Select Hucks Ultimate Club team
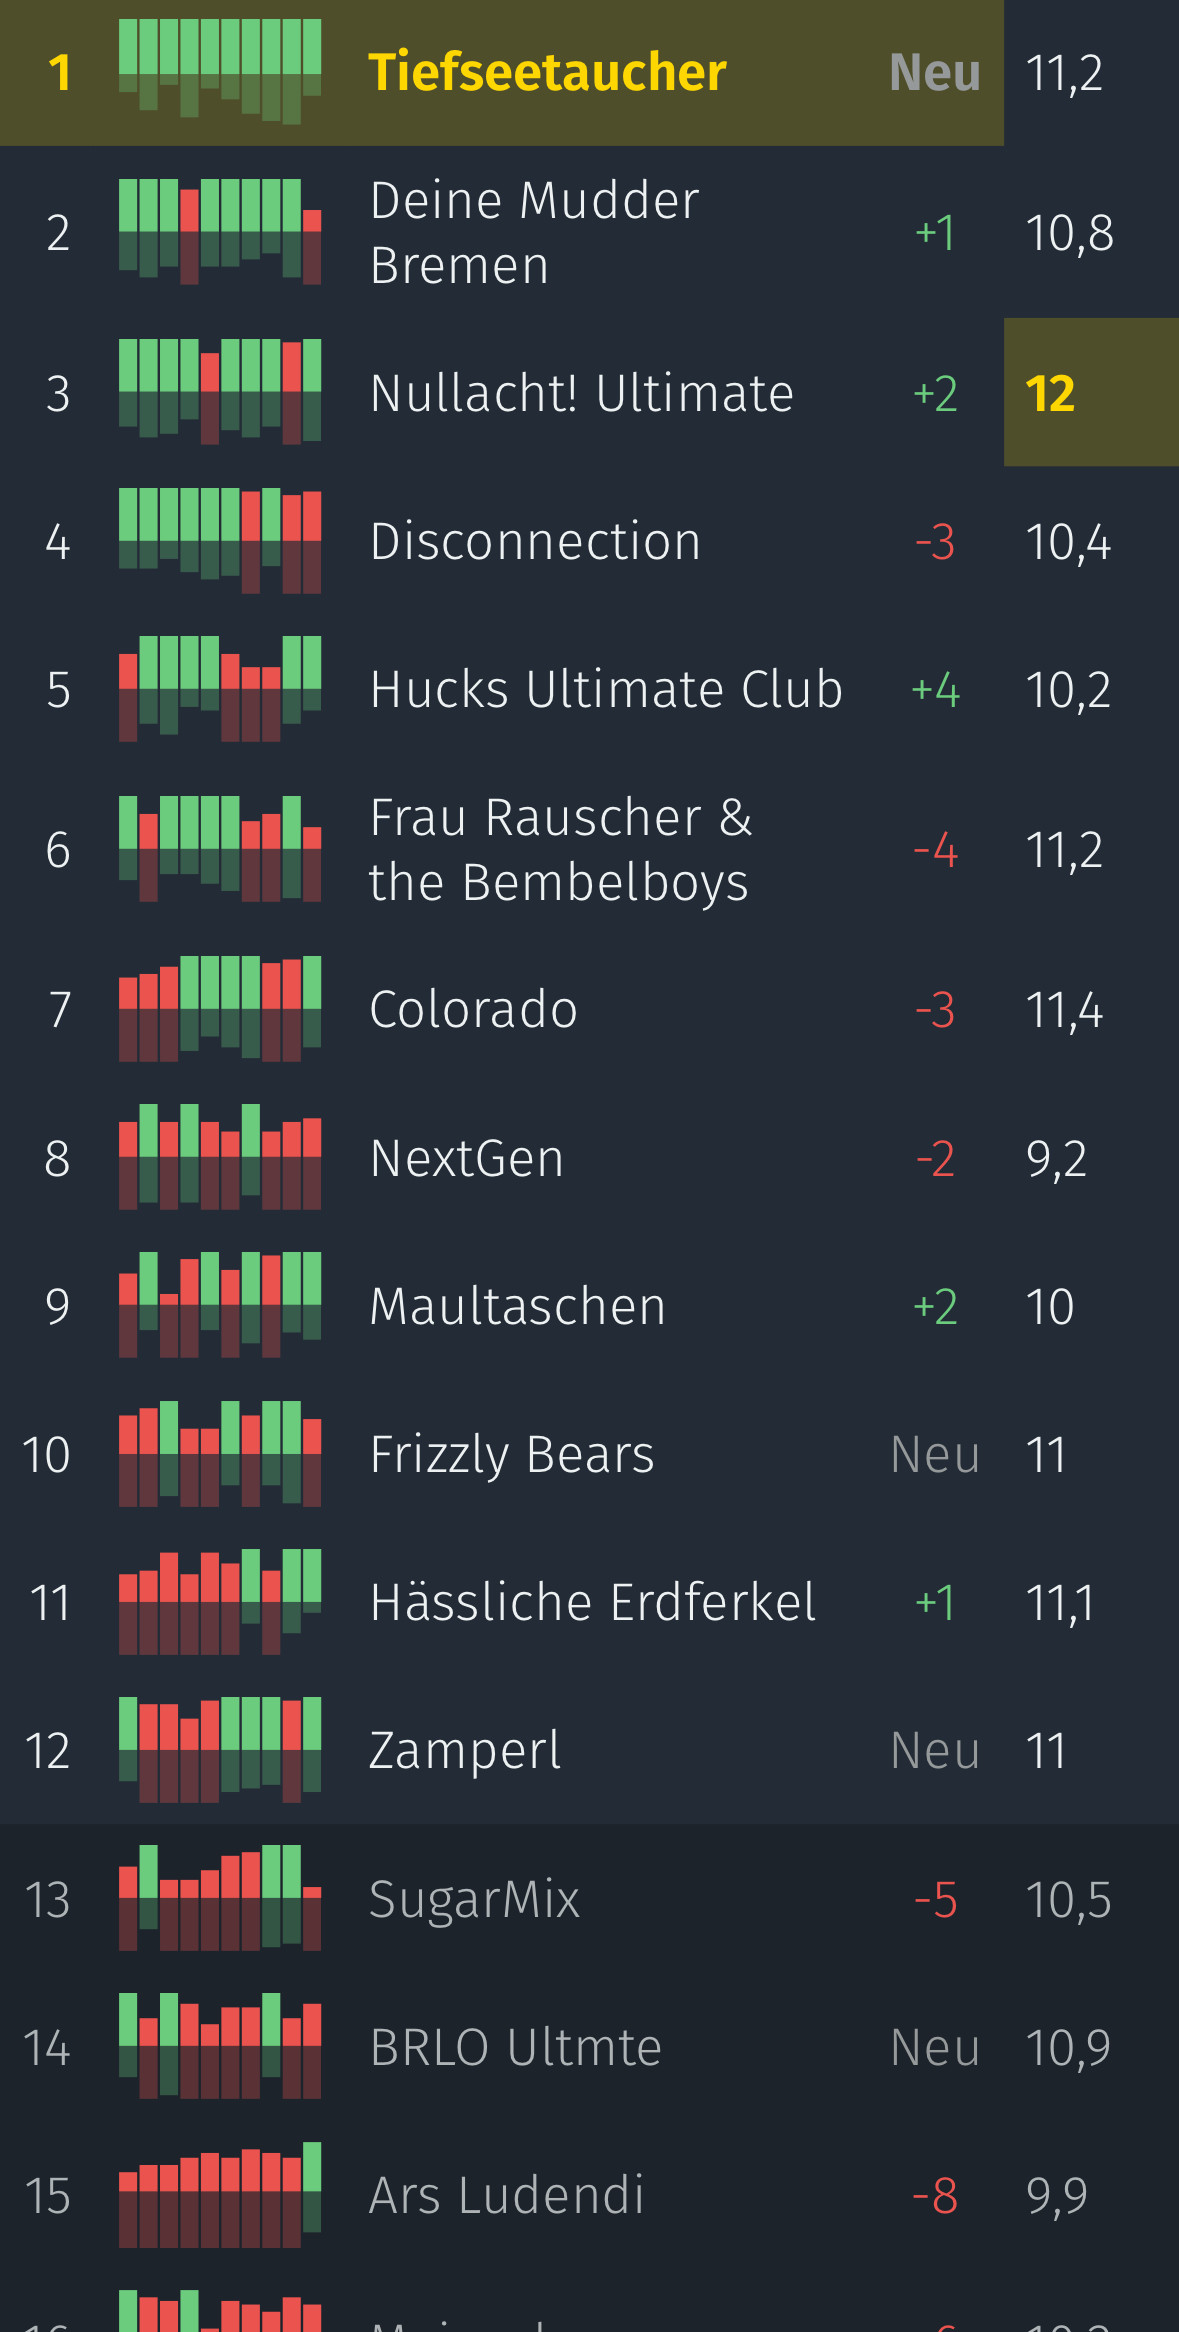 606,689
